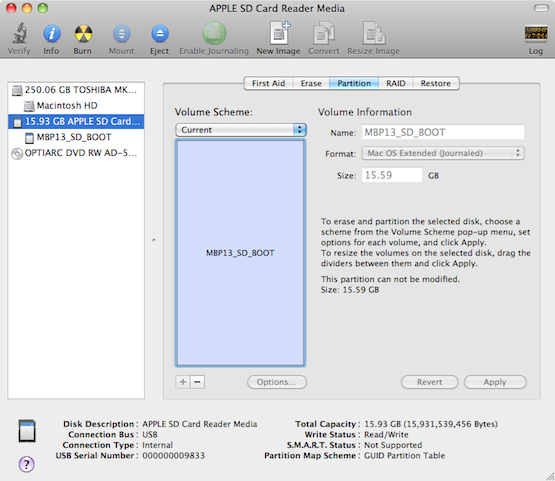Click USB Serial Number value 00000009833

(x=173, y=456)
